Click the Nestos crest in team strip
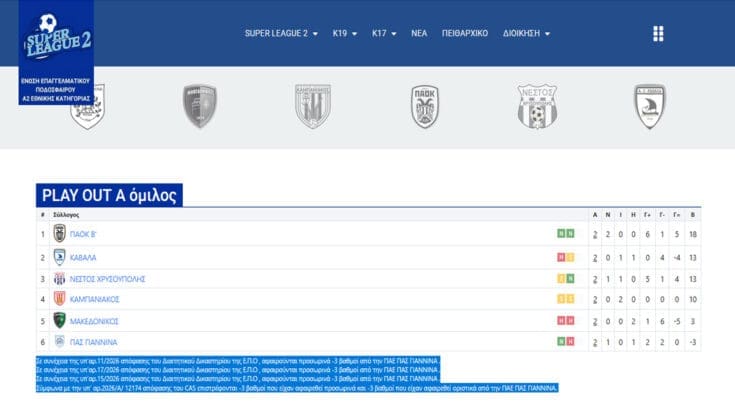 point(537,106)
